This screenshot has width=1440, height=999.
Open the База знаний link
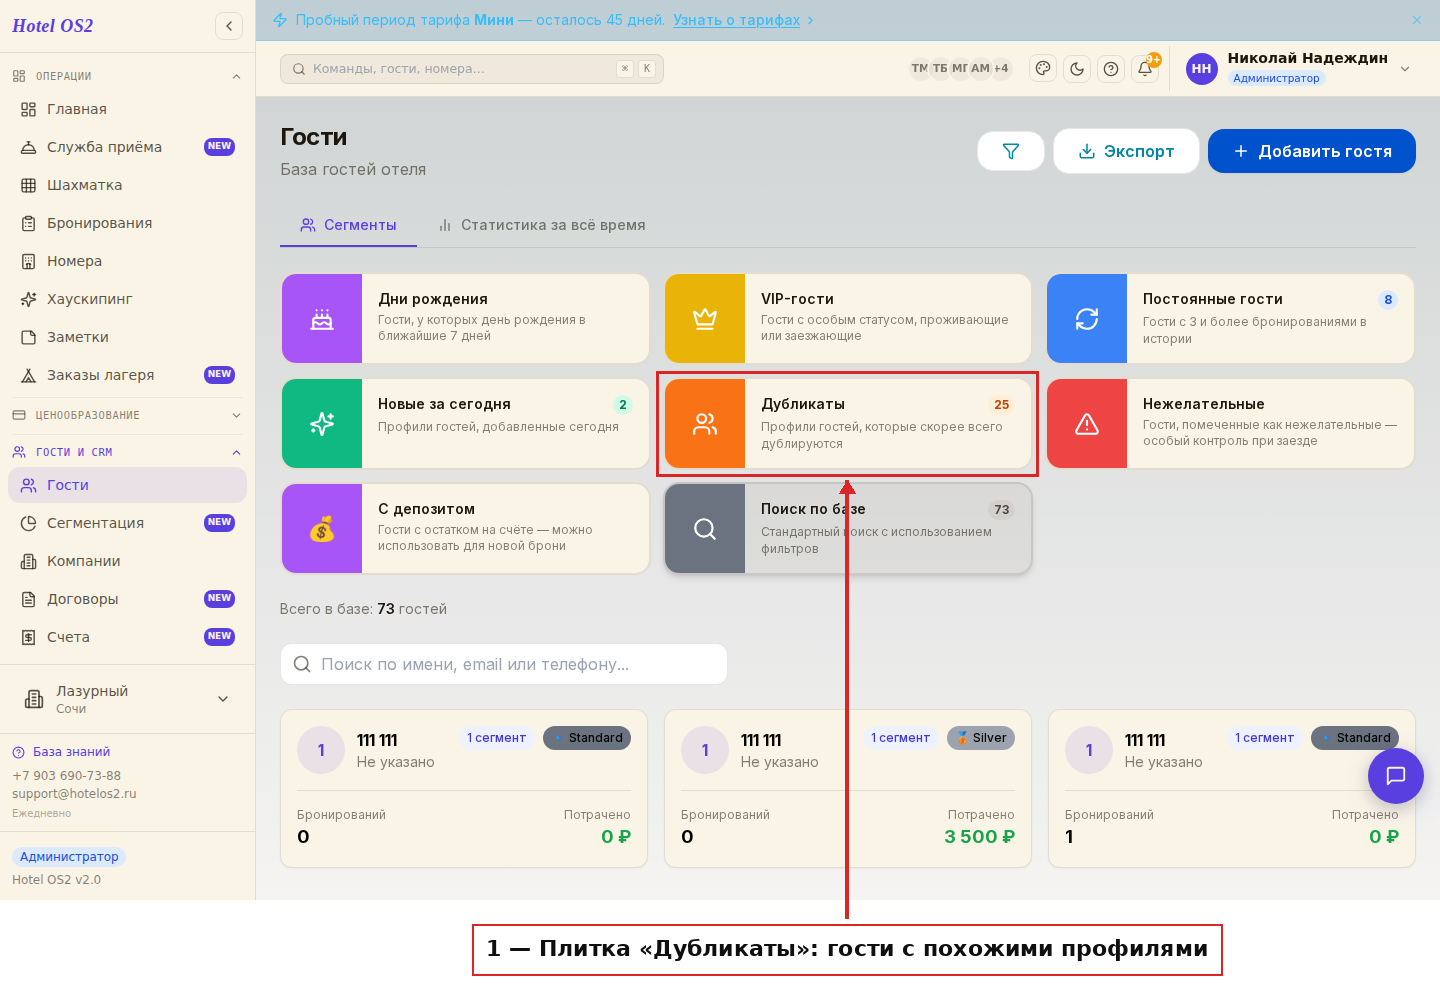coord(61,752)
